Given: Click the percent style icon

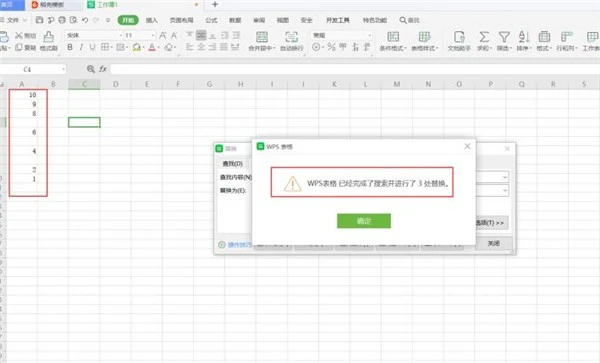Looking at the screenshot, I should pos(331,47).
